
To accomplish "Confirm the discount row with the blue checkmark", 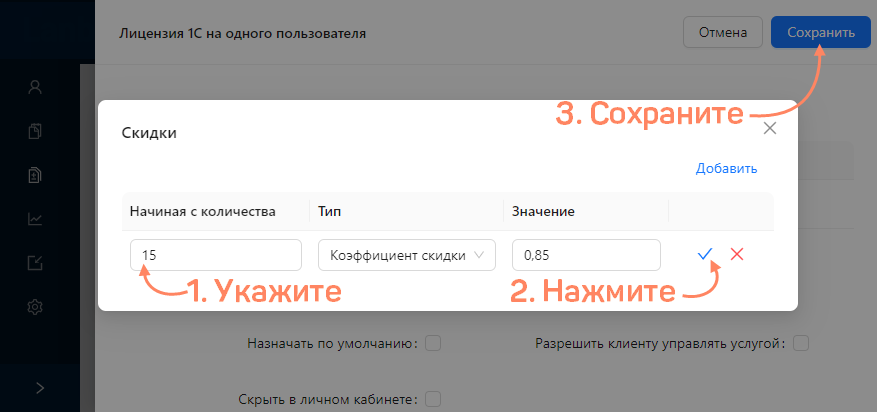I will [x=704, y=254].
